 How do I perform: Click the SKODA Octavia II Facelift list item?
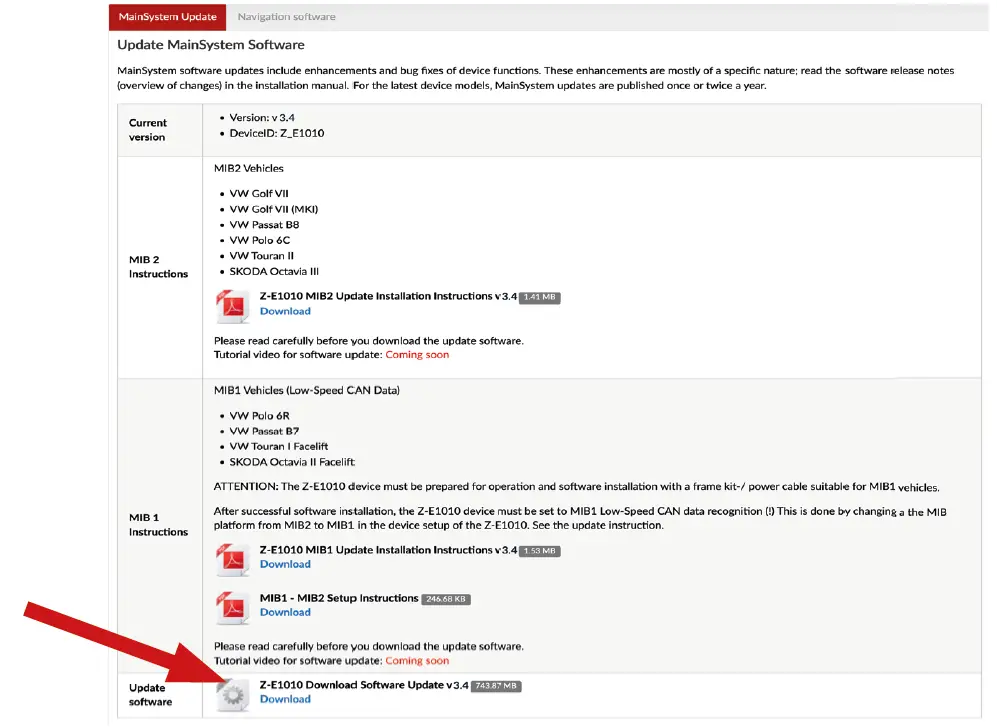coord(292,462)
